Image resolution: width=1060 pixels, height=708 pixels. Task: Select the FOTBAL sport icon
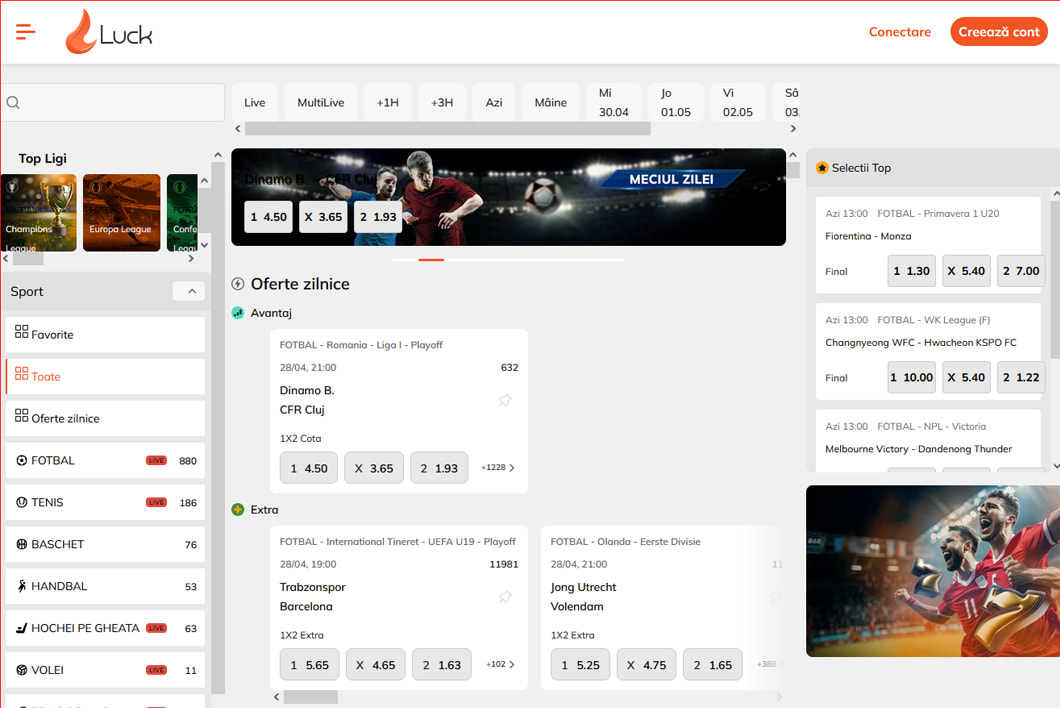point(22,461)
